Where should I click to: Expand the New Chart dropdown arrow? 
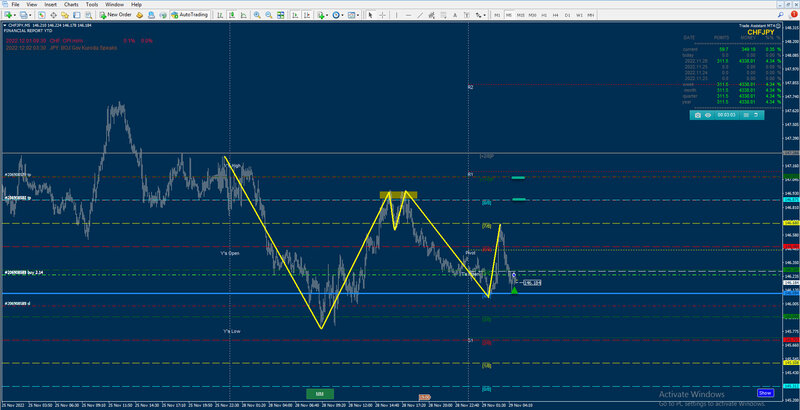pos(15,15)
